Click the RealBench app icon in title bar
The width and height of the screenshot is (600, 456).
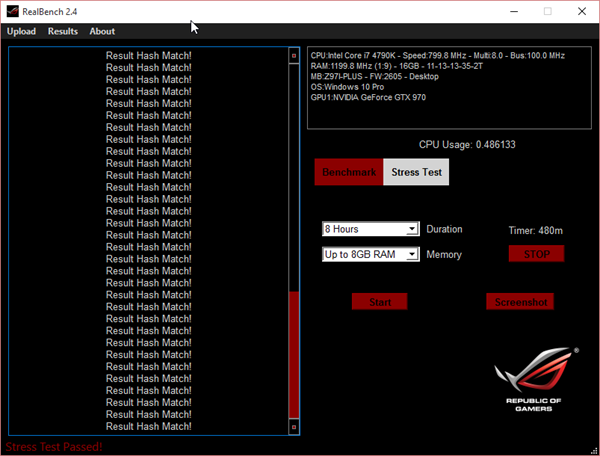[x=13, y=11]
